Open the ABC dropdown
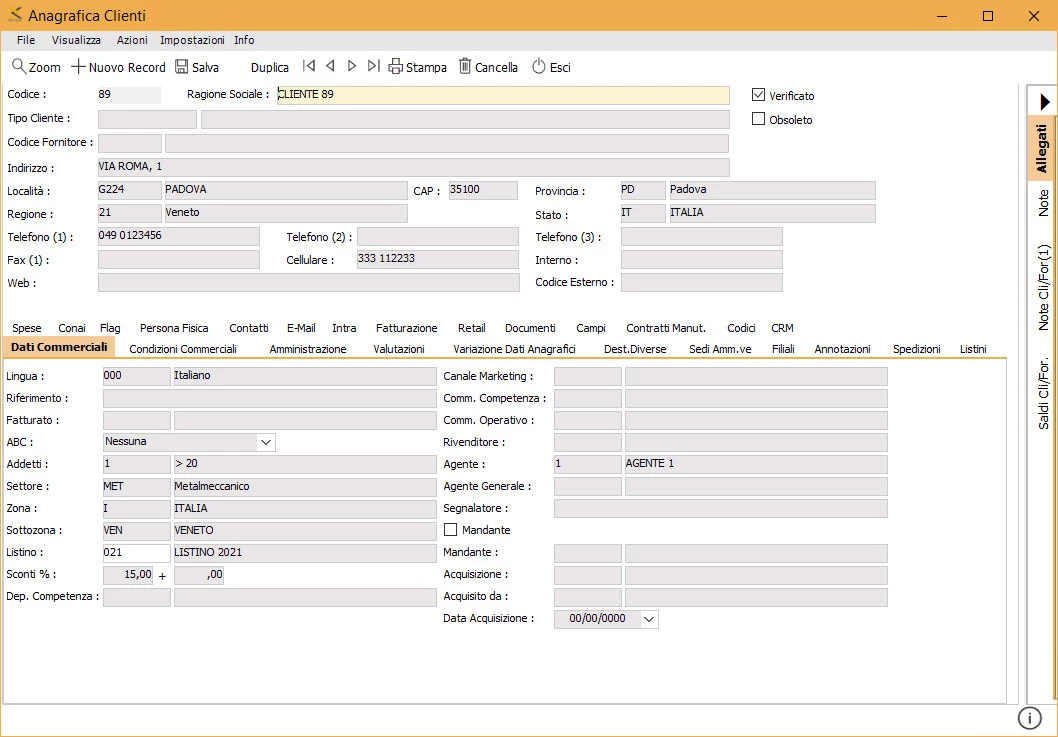1058x737 pixels. tap(266, 442)
